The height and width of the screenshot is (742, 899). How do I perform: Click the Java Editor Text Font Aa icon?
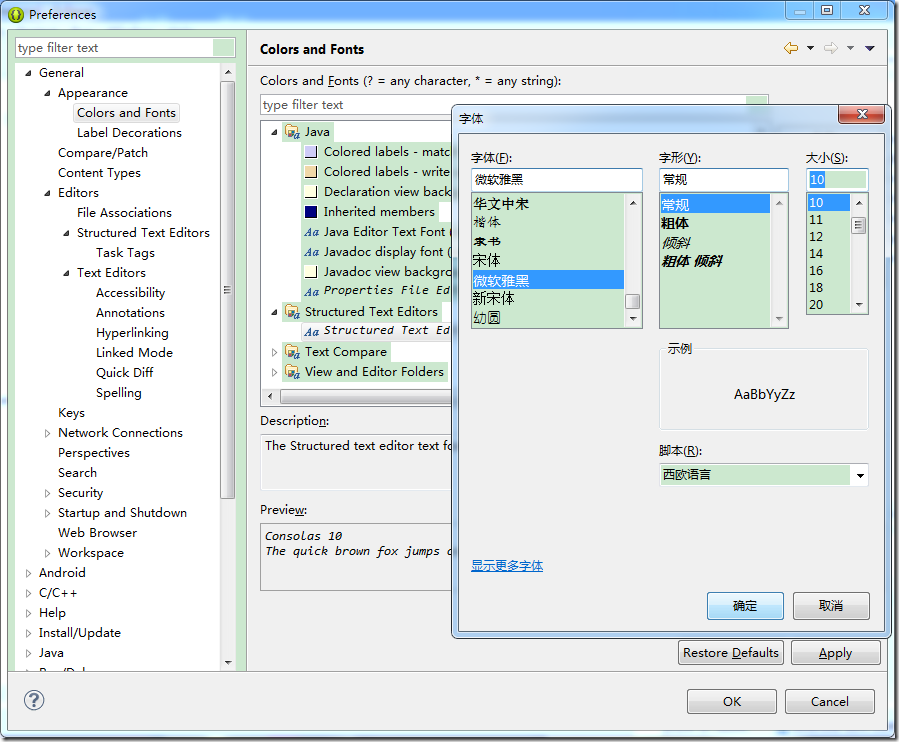311,232
